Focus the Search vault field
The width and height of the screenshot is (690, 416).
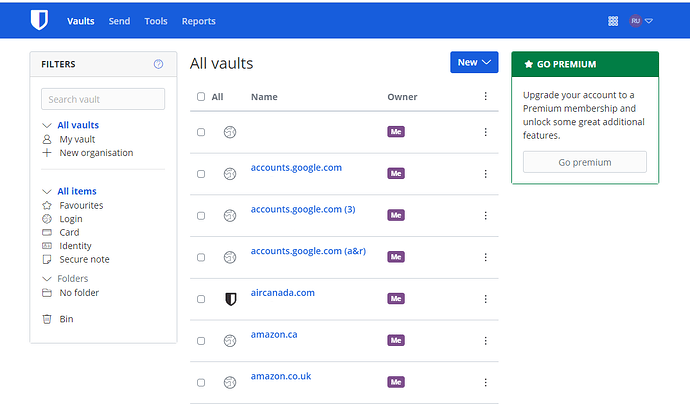[103, 99]
